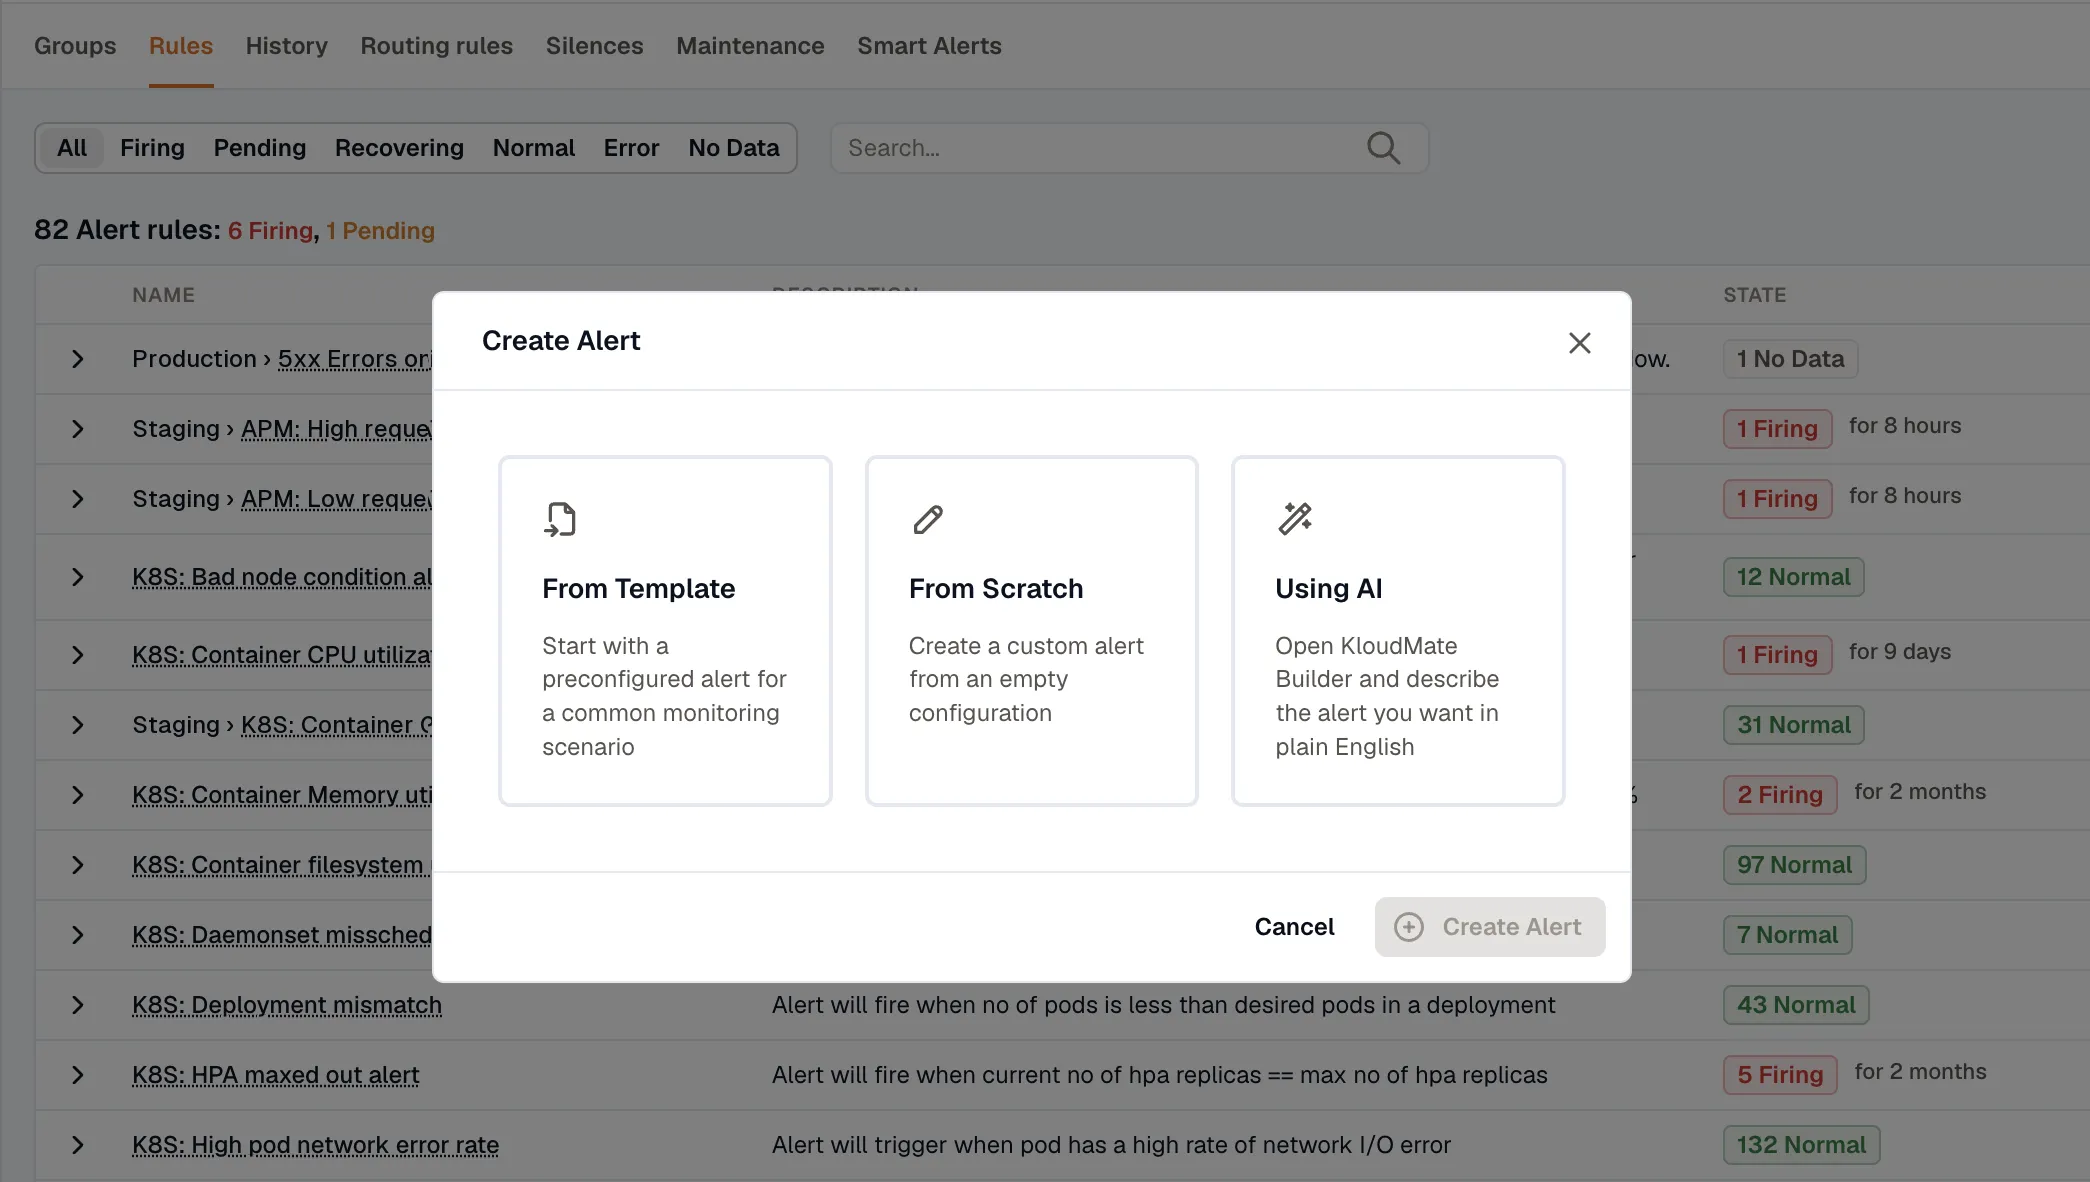The width and height of the screenshot is (2090, 1182).
Task: Click the 2 Firing state badge
Action: [x=1780, y=795]
